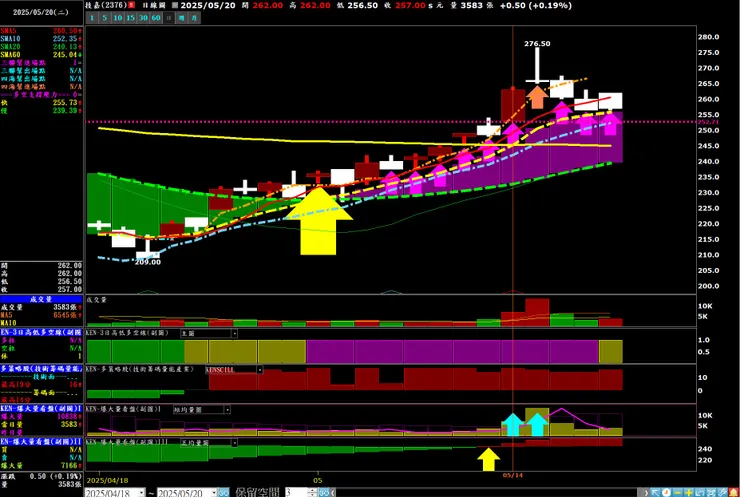Click the right scroll arrow of the chart scrollbar

click(646, 493)
